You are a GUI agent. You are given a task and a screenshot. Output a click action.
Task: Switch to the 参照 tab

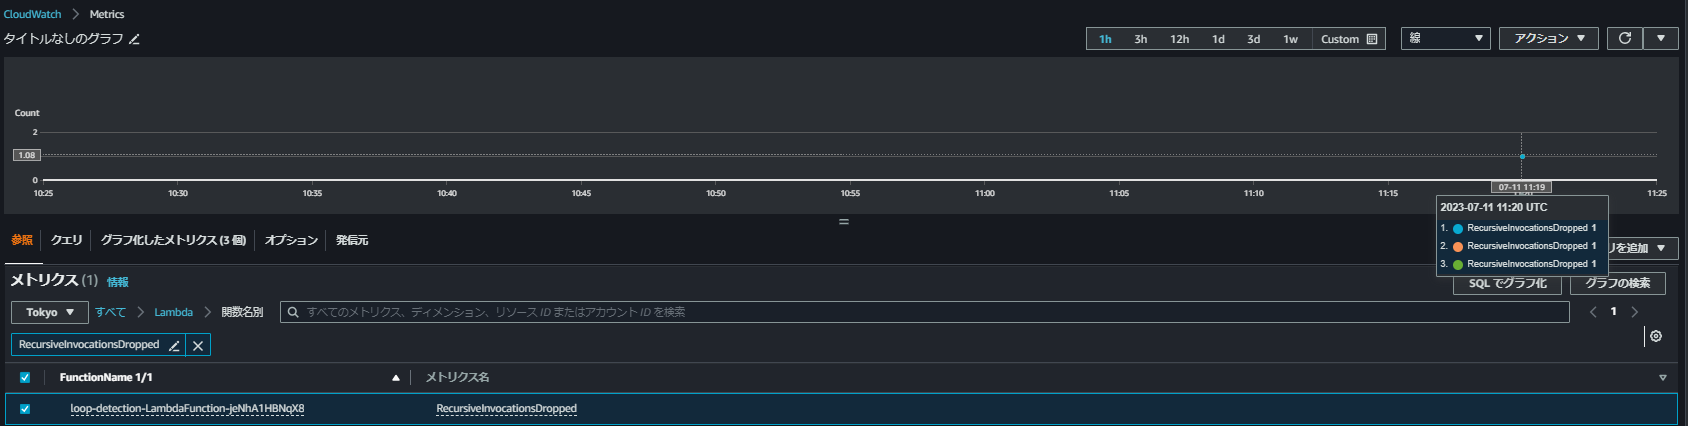click(x=21, y=240)
